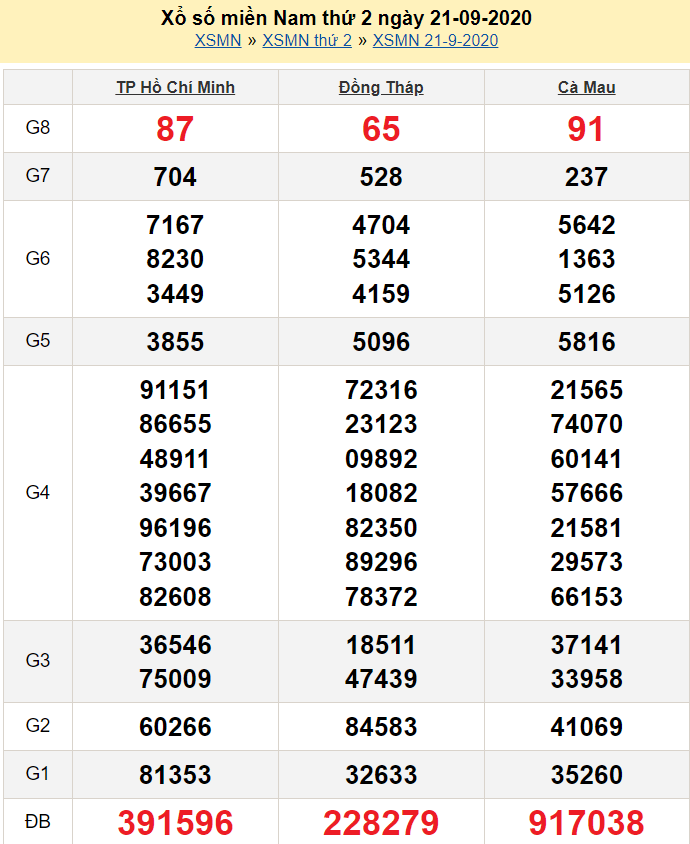Select the Cà Mau G8 number 91
The width and height of the screenshot is (690, 844).
[586, 129]
